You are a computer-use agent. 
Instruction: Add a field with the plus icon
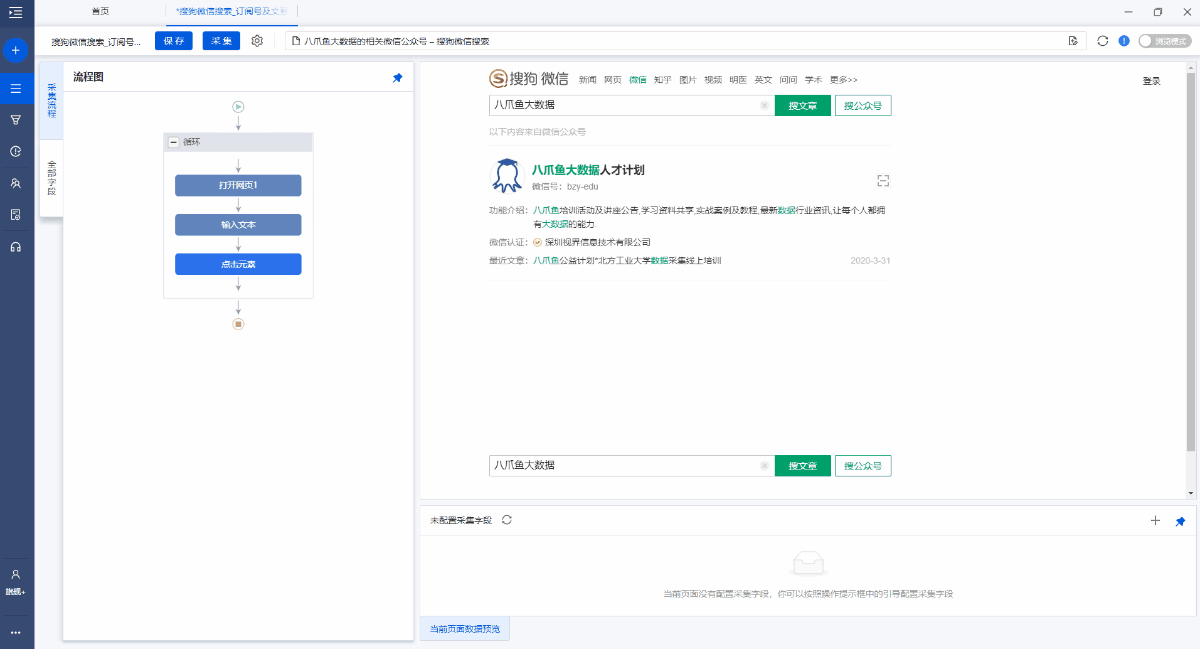tap(1156, 521)
